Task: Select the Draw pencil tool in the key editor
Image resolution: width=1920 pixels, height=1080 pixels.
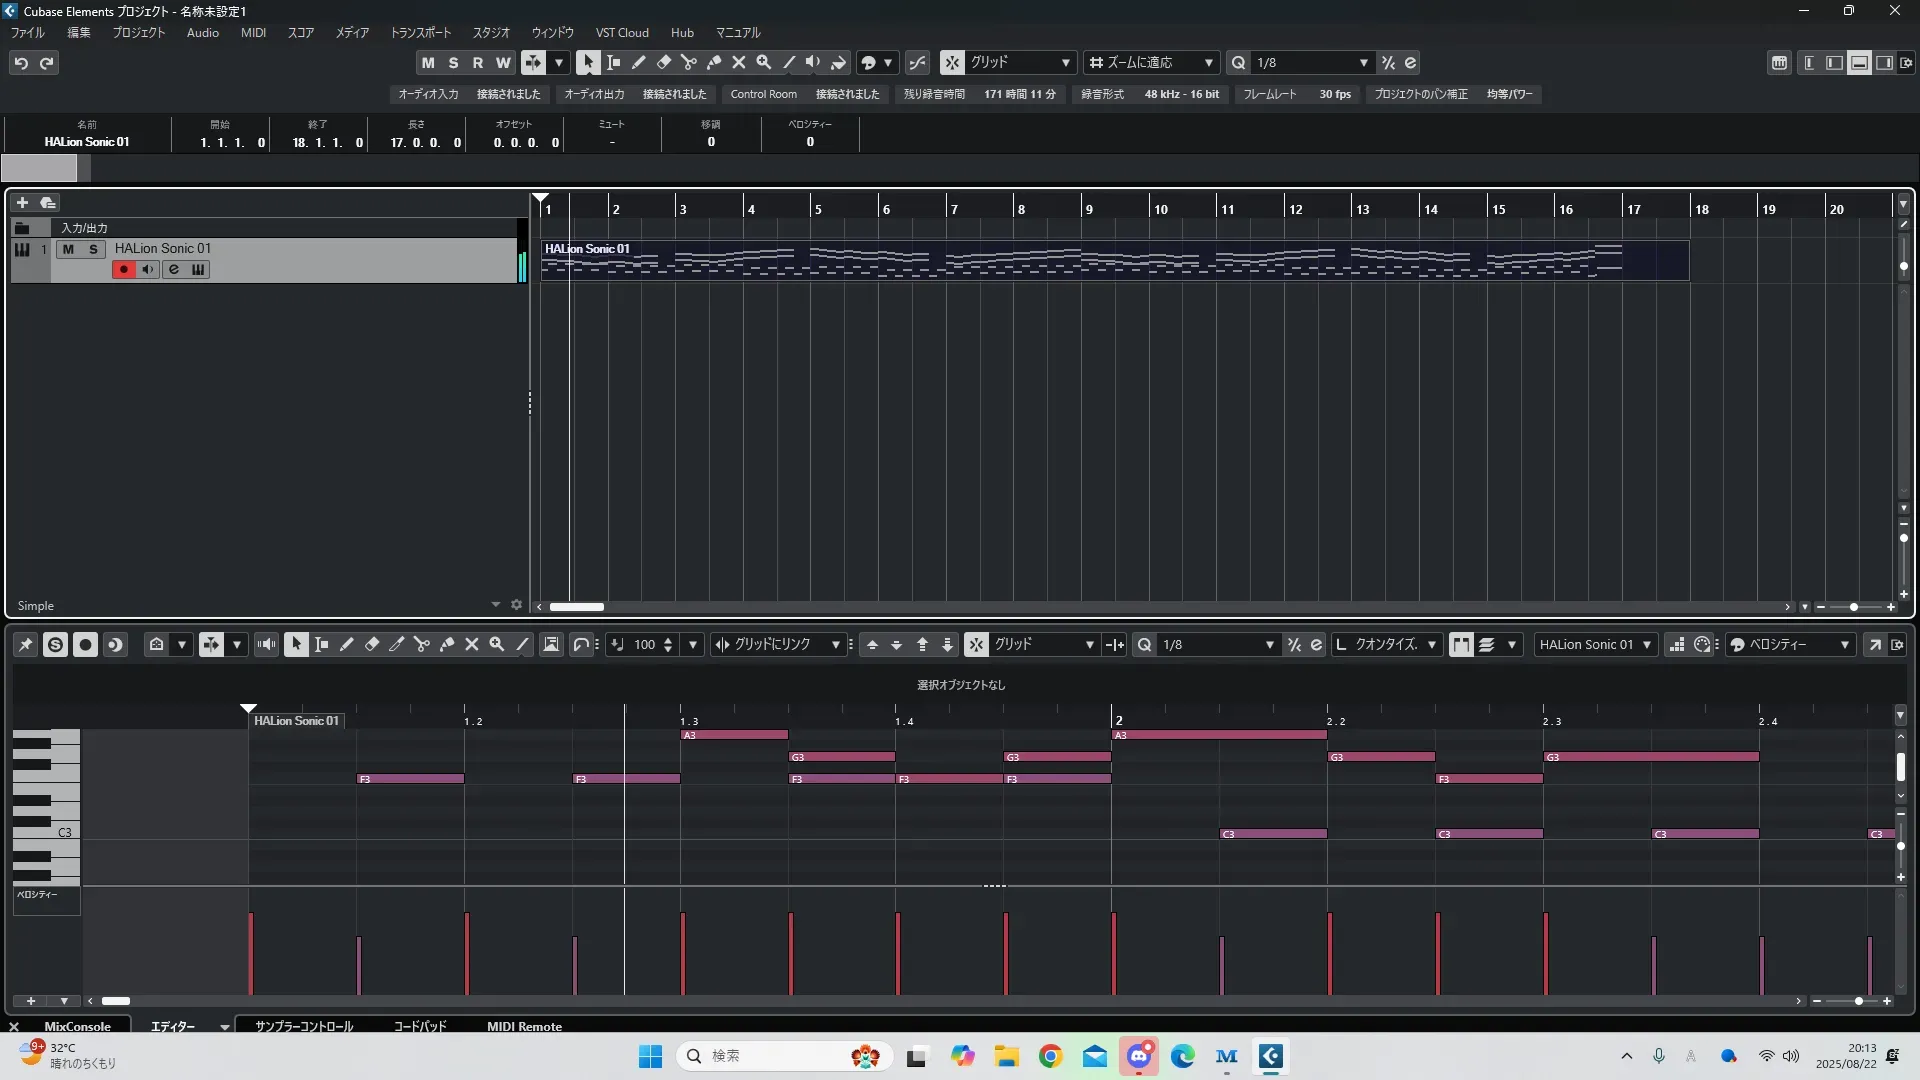Action: point(347,645)
